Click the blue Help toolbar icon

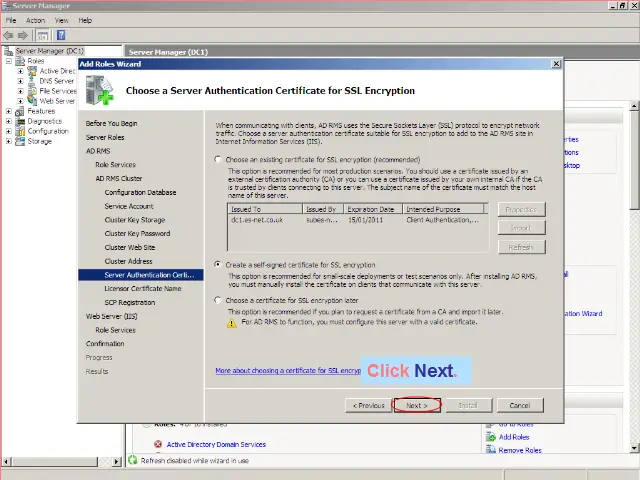pyautogui.click(x=61, y=36)
